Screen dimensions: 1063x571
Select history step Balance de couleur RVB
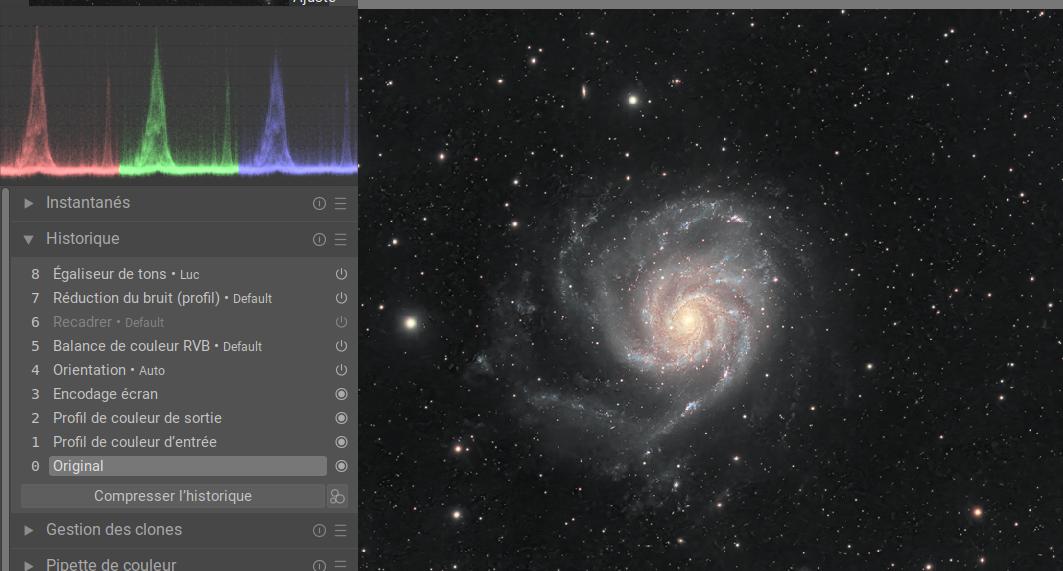188,346
